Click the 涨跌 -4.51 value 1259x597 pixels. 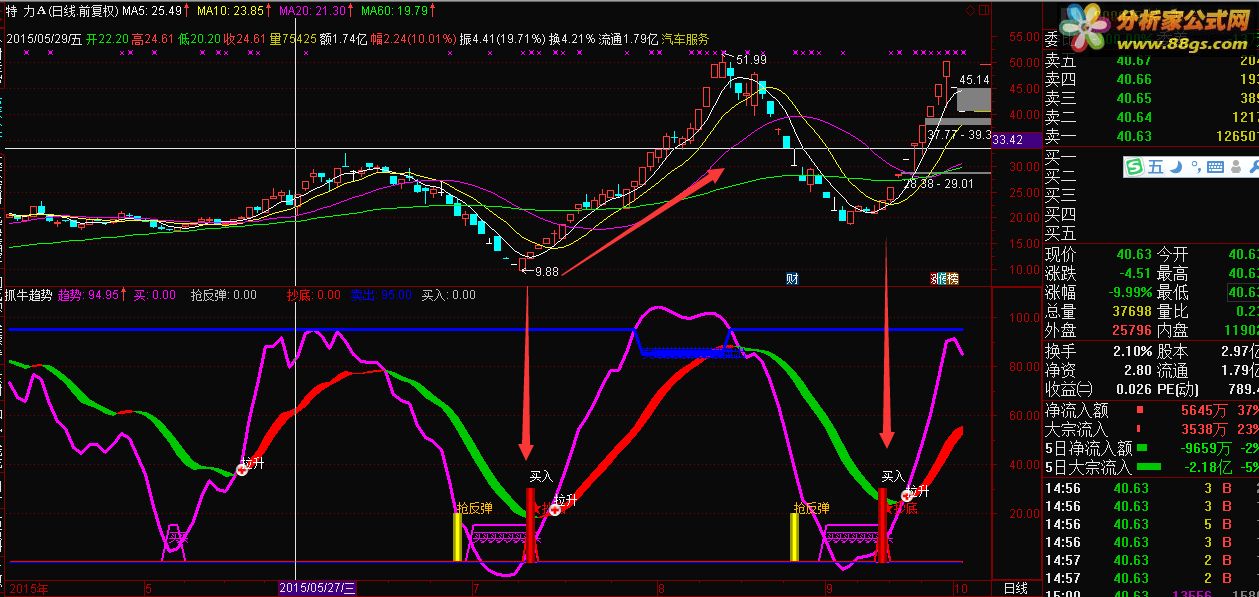pyautogui.click(x=1135, y=273)
